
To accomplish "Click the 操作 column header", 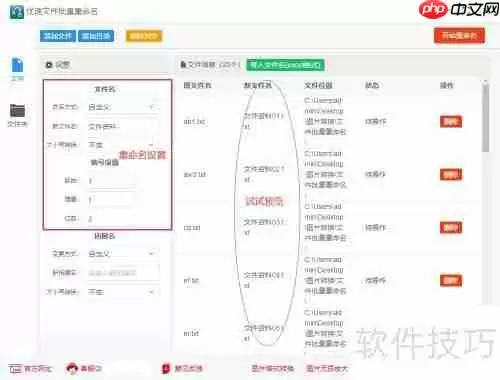I will 447,85.
